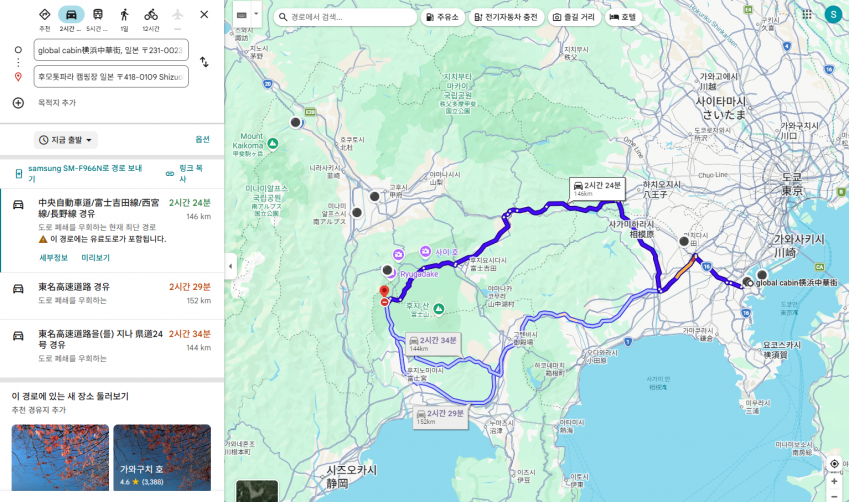The height and width of the screenshot is (502, 849).
Task: Select the 東名高速道路 경유 route option
Action: [x=112, y=294]
